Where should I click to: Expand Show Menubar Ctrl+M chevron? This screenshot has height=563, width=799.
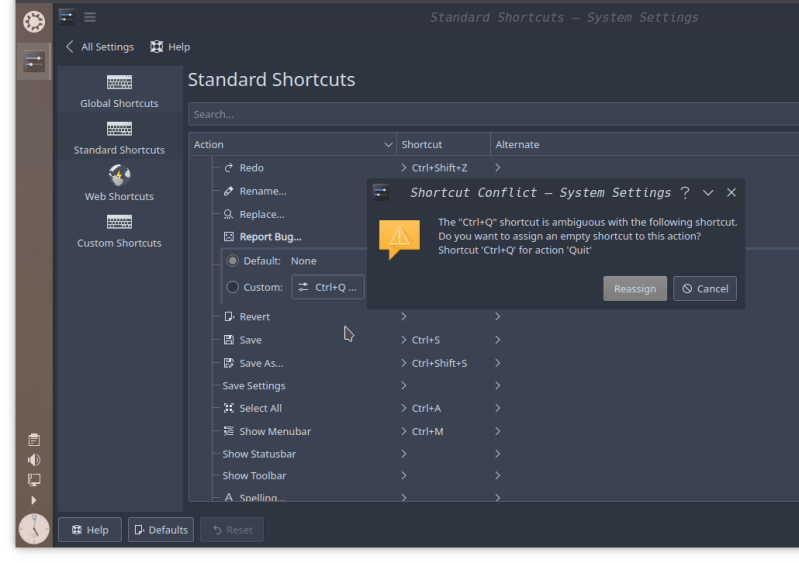[x=404, y=432]
